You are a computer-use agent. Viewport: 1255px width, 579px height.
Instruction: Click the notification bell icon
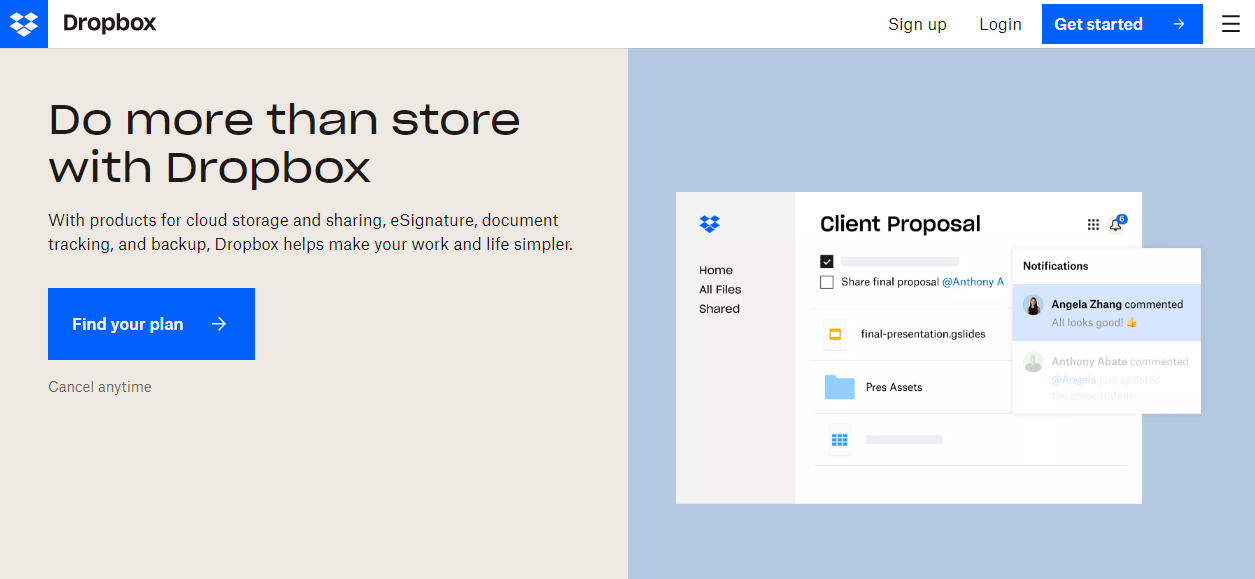[x=1115, y=225]
